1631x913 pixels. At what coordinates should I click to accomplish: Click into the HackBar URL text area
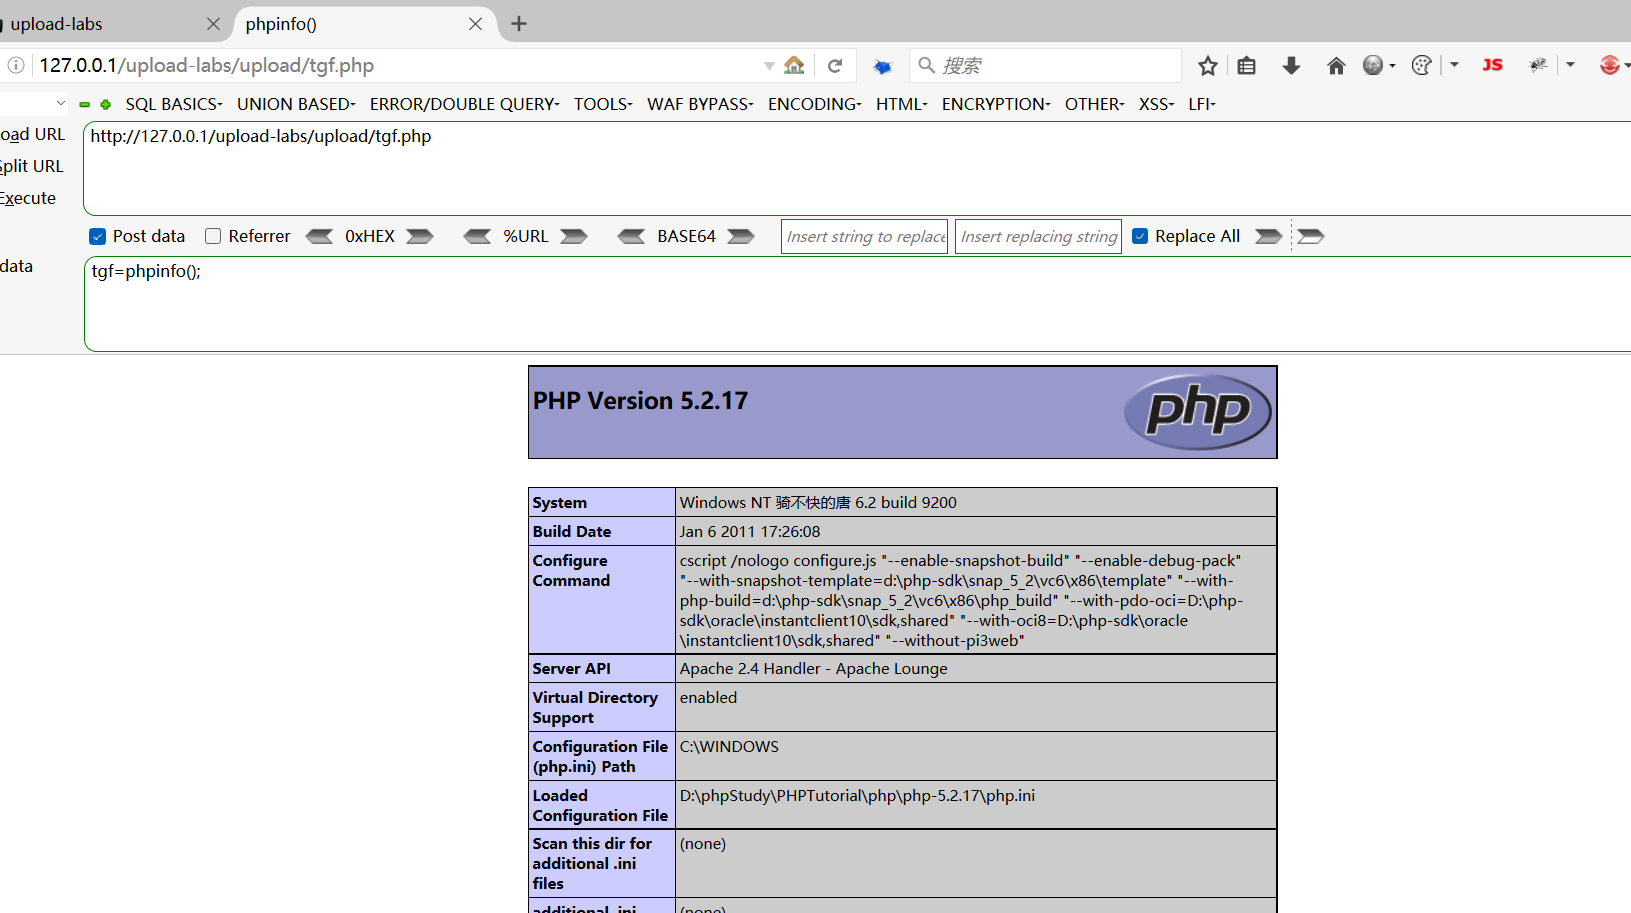857,168
